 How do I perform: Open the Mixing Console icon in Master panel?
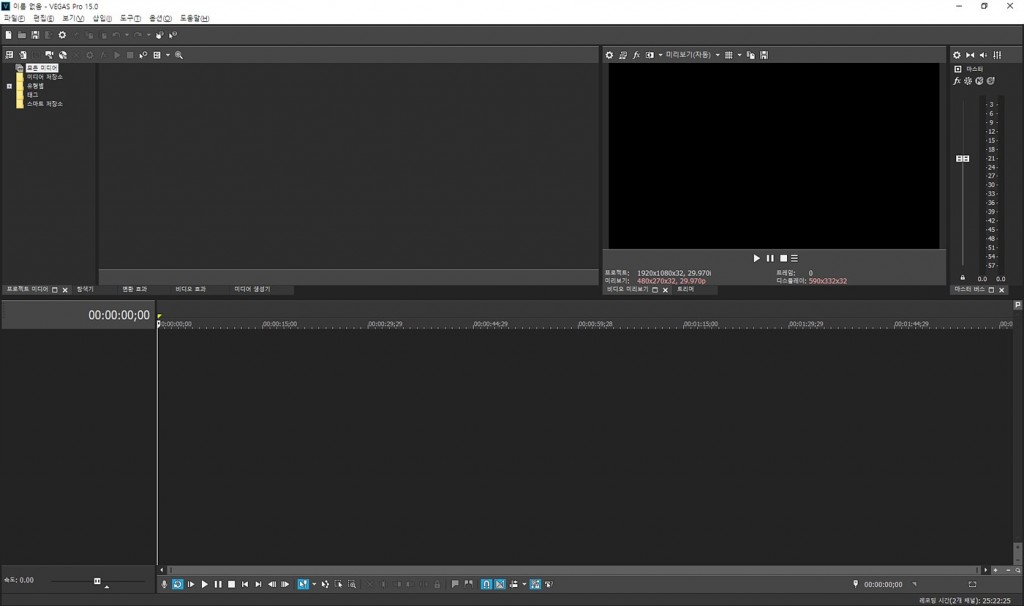pyautogui.click(x=997, y=55)
